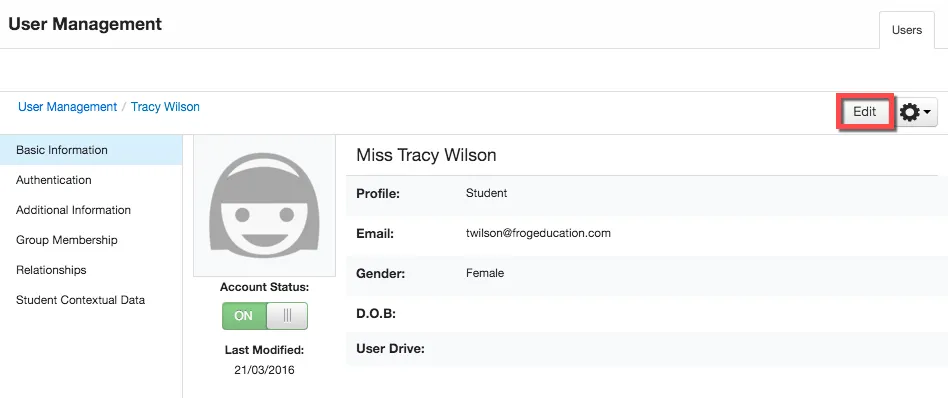
Task: Click the Female gender value
Action: coord(485,273)
